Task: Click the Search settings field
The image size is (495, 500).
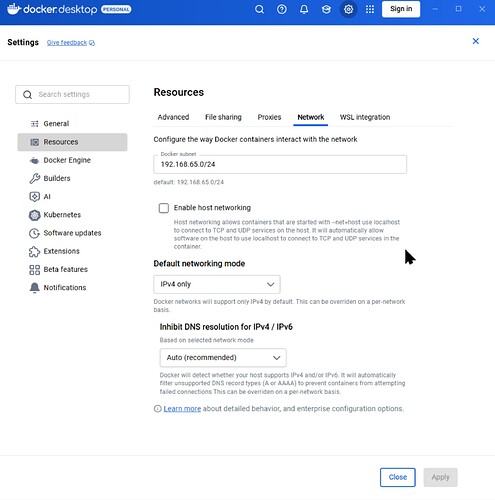Action: [72, 94]
